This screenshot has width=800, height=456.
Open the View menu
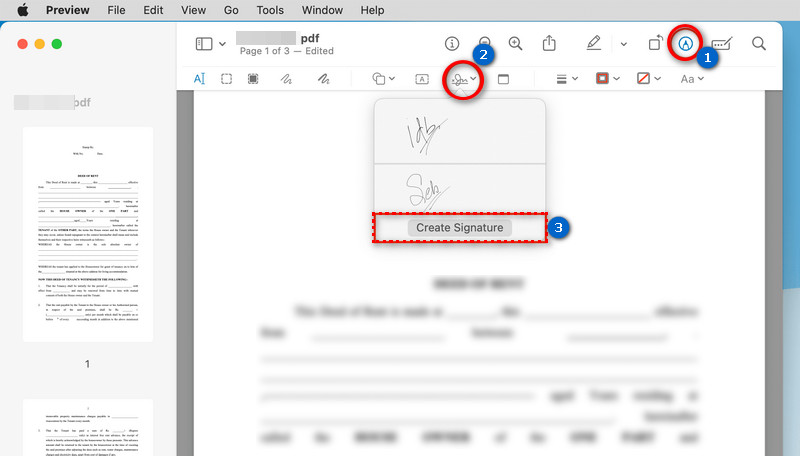193,10
